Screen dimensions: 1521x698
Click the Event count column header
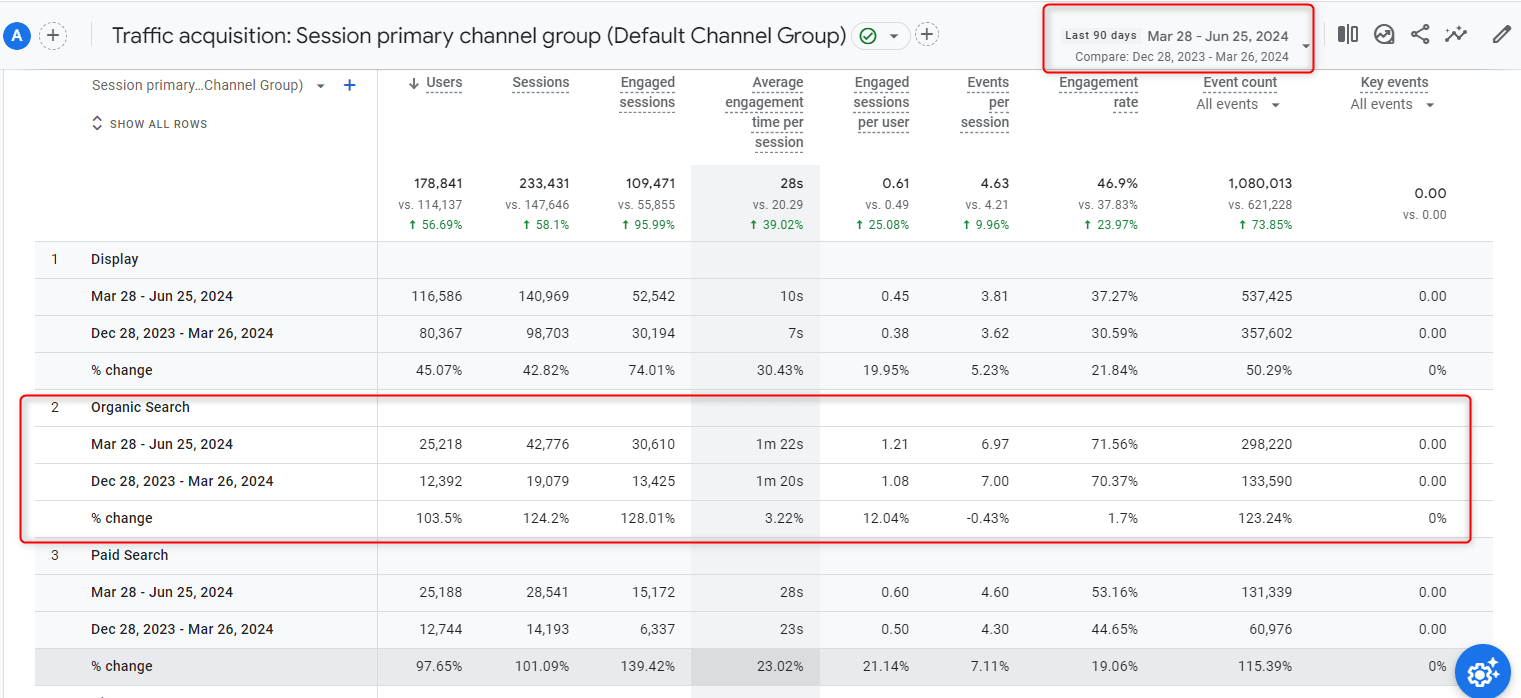coord(1240,83)
